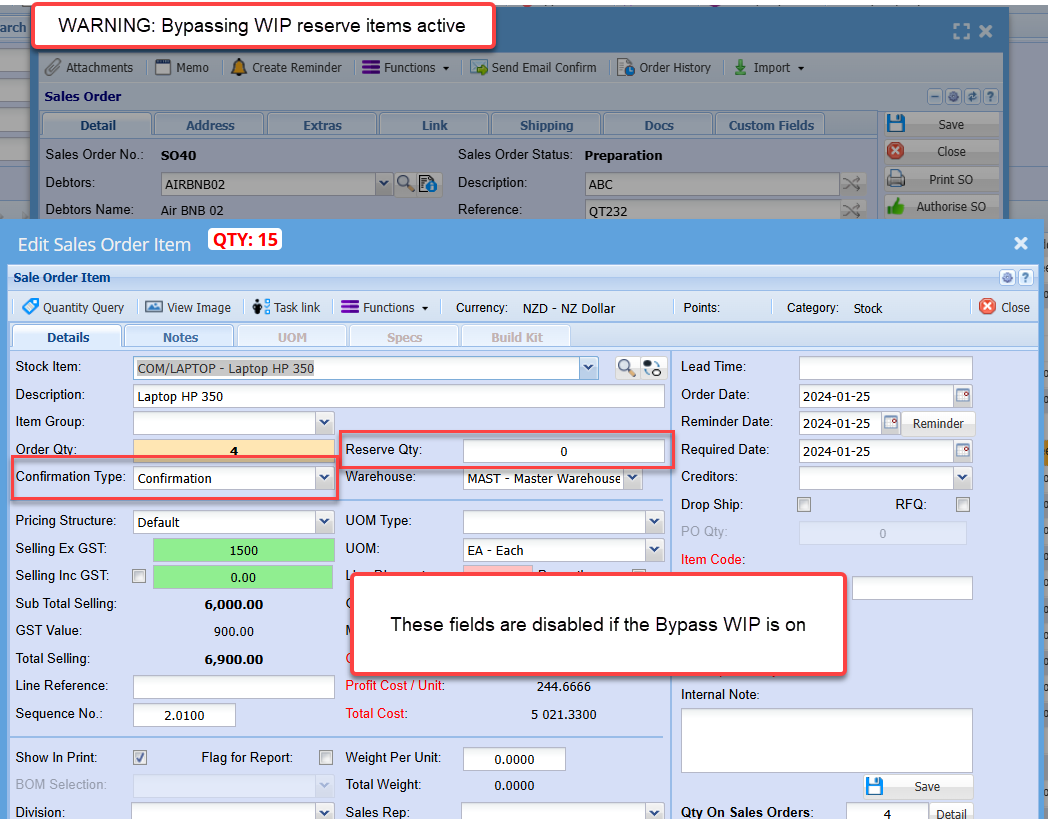Image resolution: width=1048 pixels, height=819 pixels.
Task: Click fullscreen icon on Sales Order window
Action: (x=961, y=31)
